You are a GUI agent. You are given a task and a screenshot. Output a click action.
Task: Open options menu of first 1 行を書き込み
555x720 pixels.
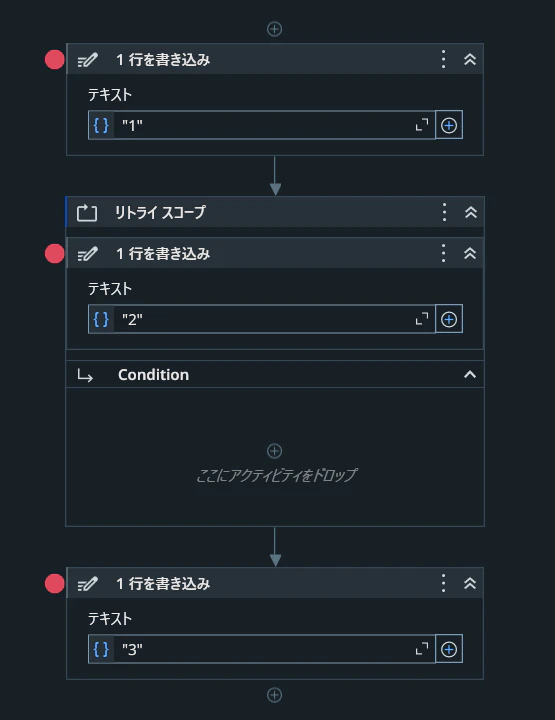click(x=443, y=59)
